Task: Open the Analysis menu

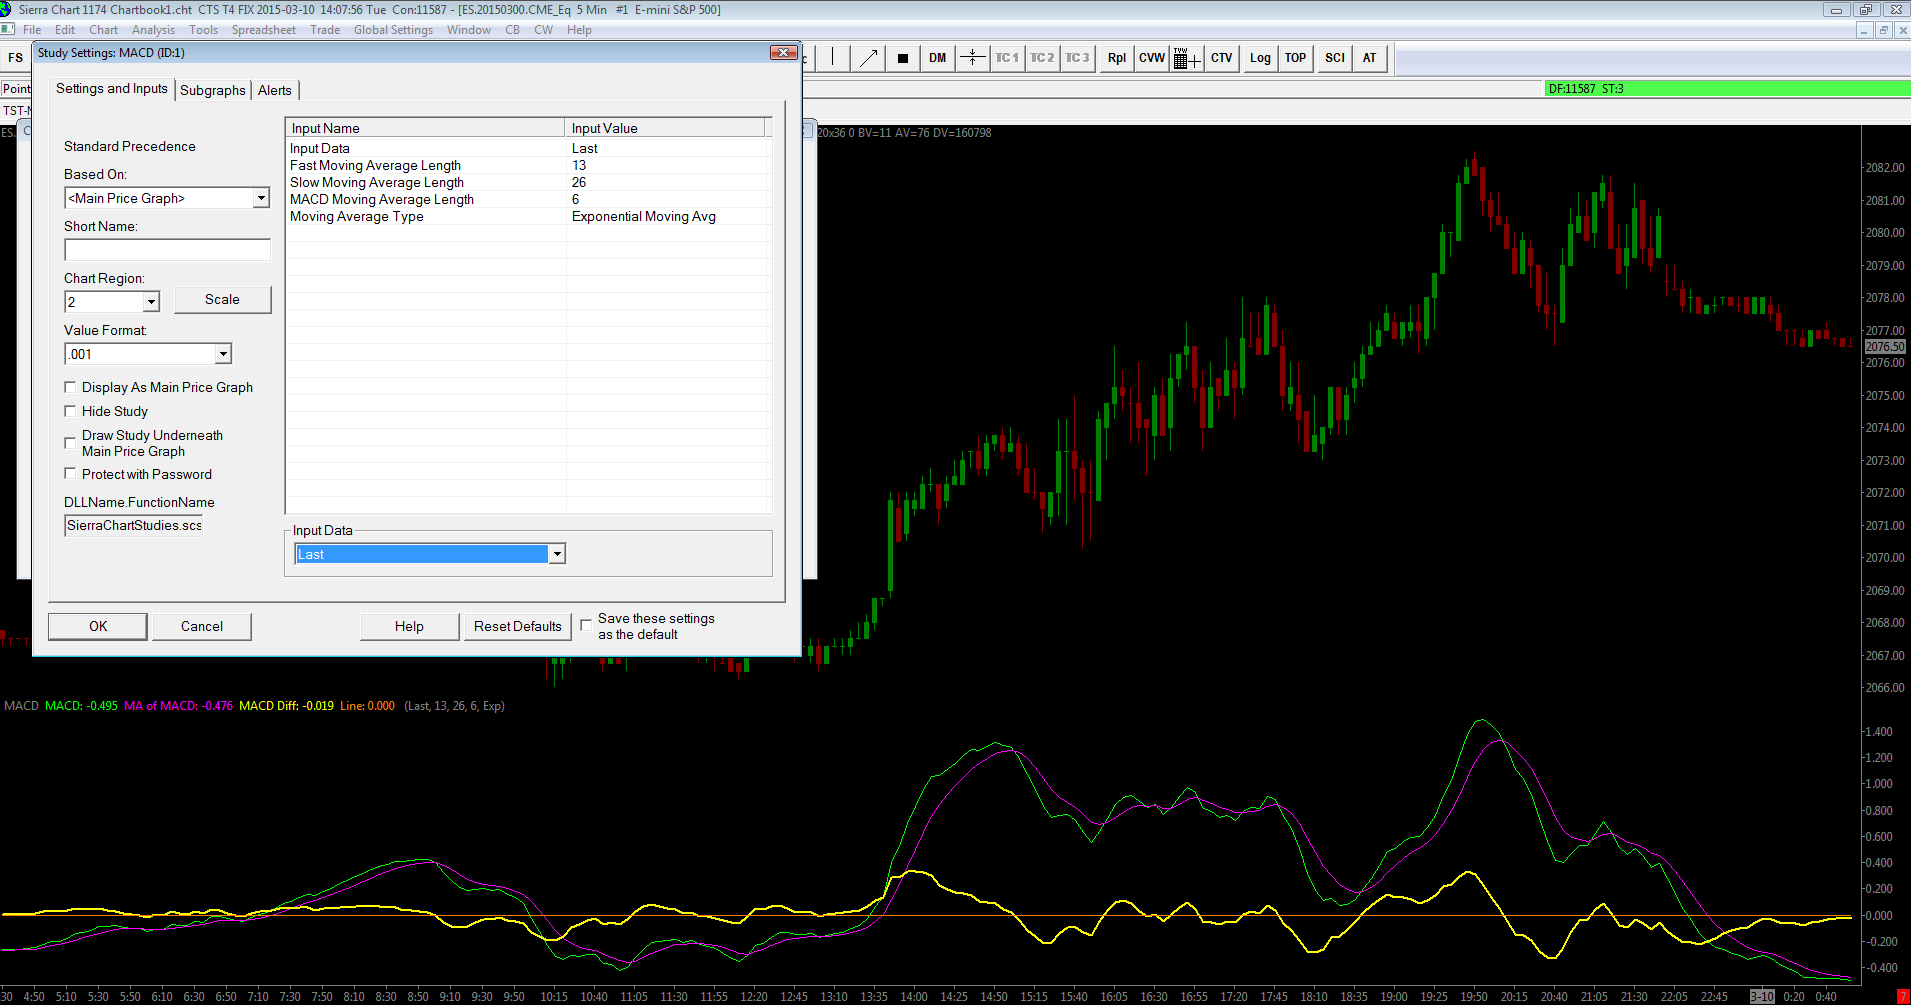Action: [153, 30]
